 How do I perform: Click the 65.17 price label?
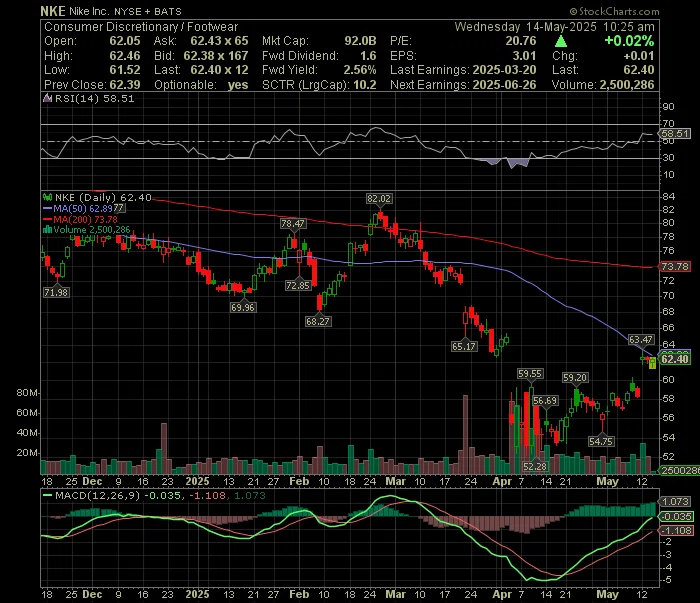pos(464,346)
